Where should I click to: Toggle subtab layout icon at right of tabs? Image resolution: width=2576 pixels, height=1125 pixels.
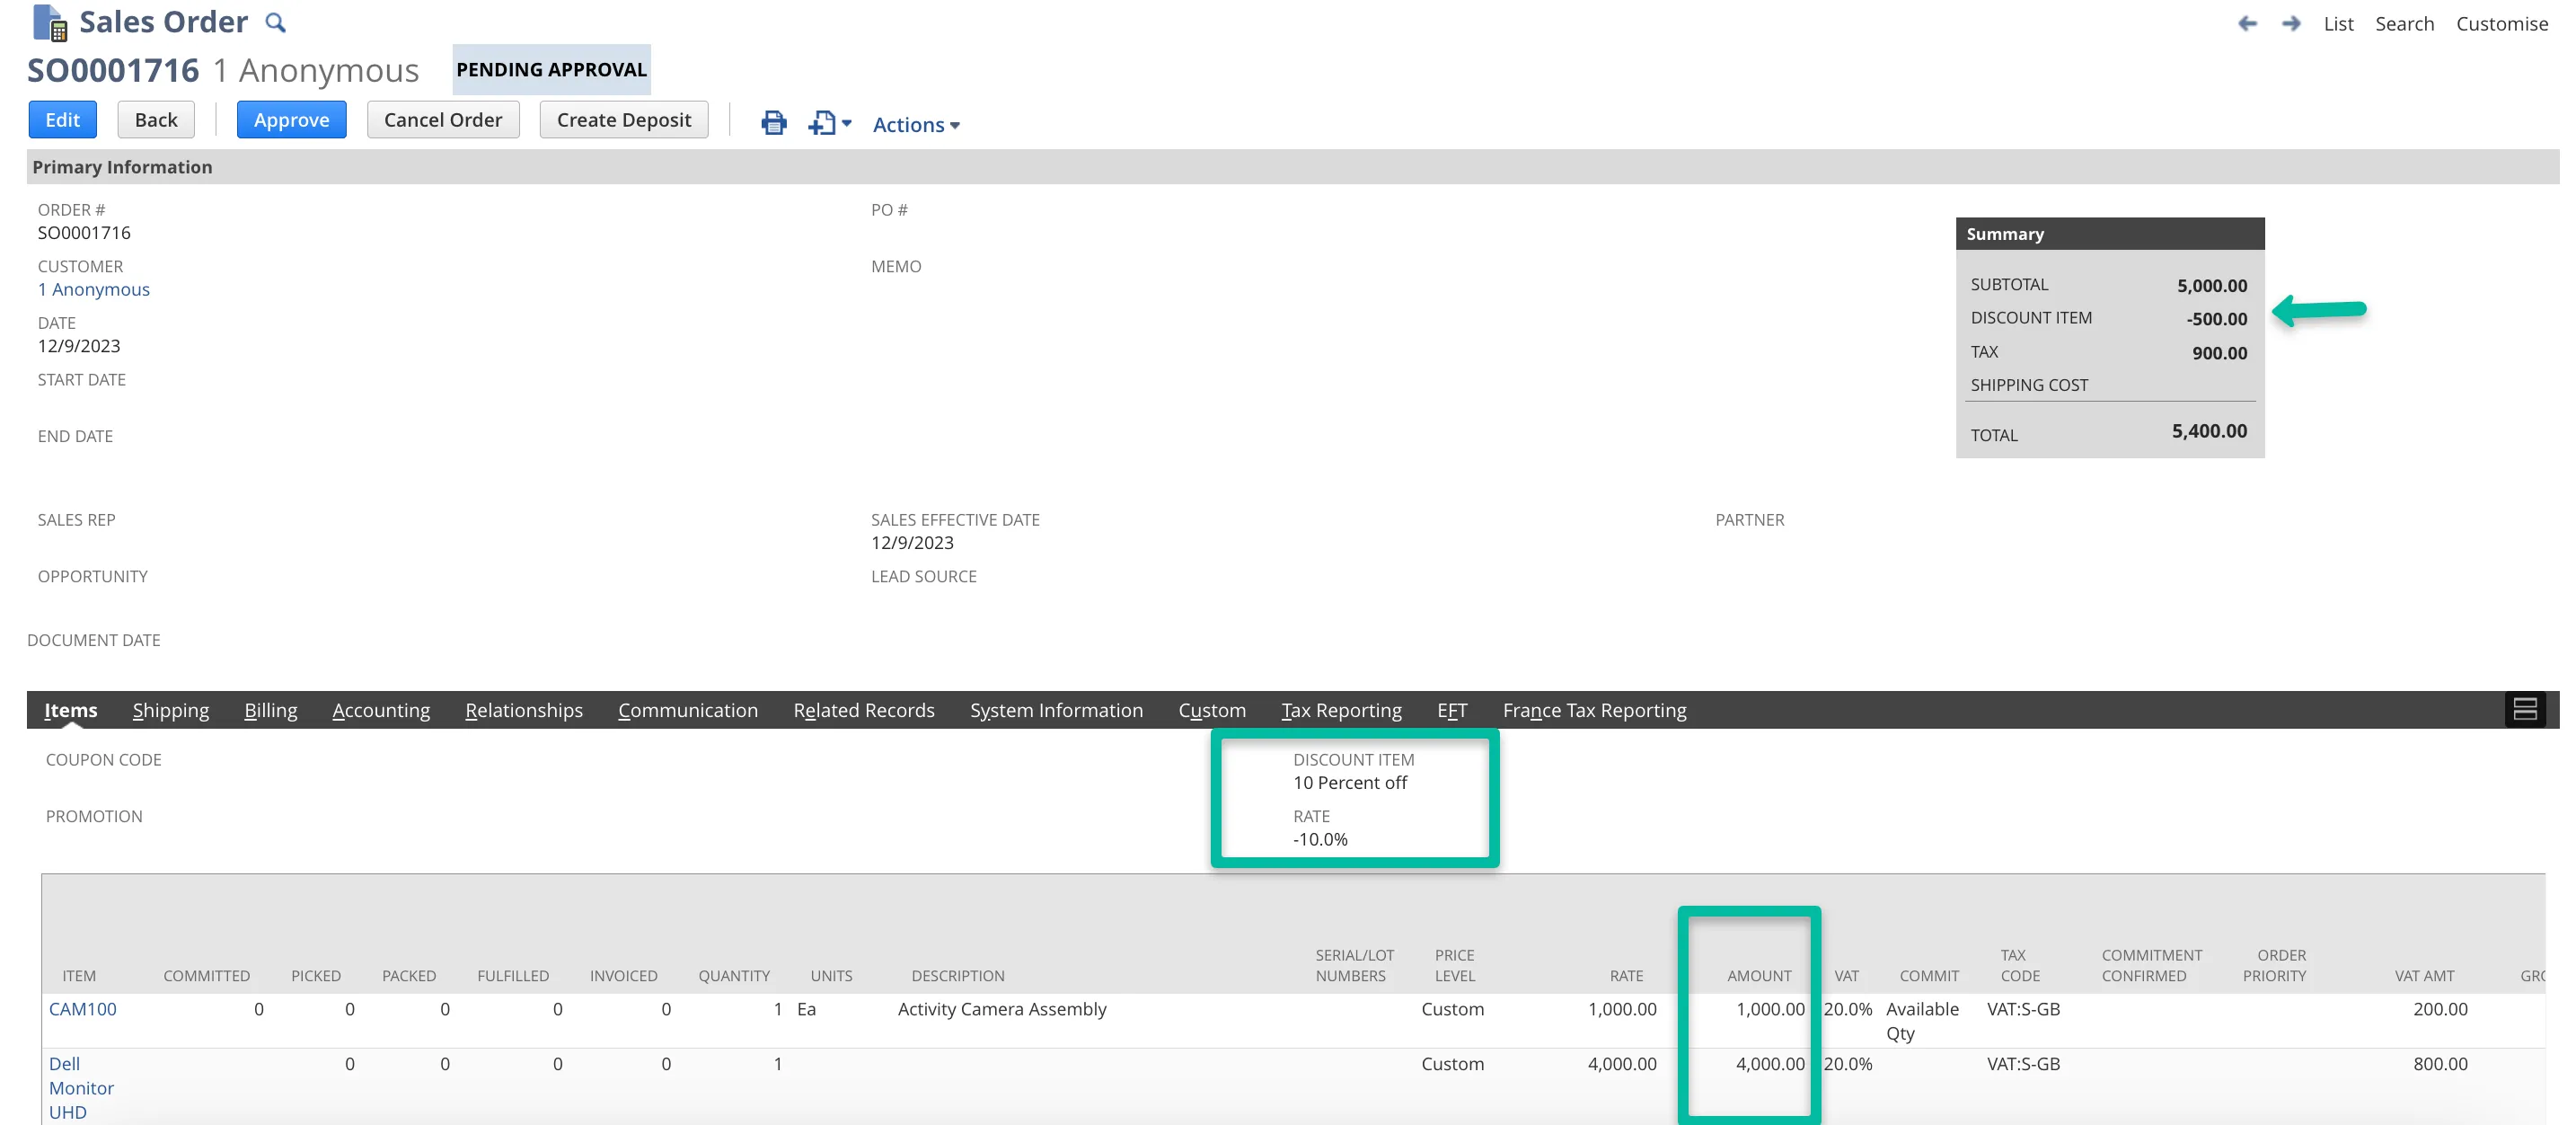pos(2525,709)
